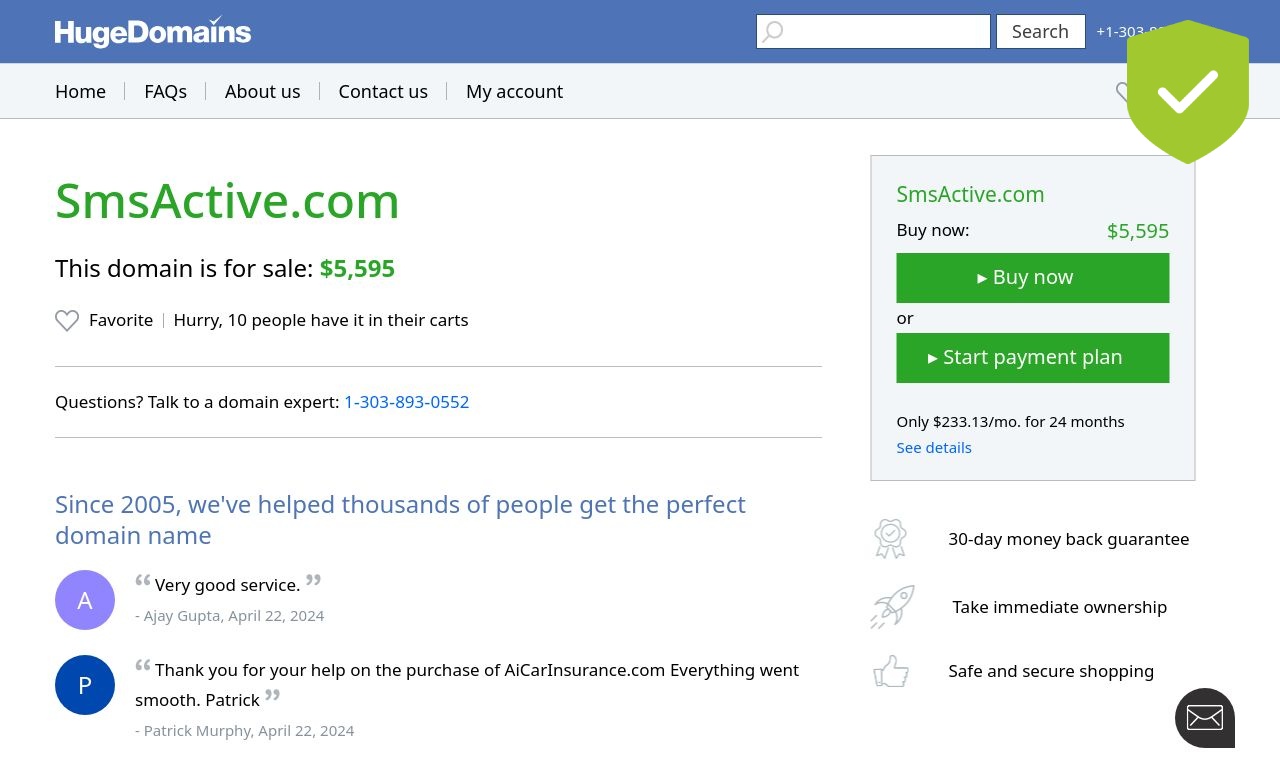Open the Contact us page
The image size is (1280, 768).
[x=383, y=91]
